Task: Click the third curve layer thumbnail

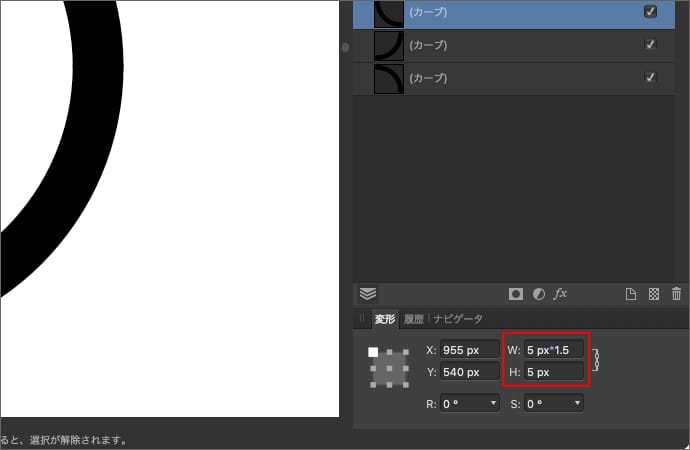Action: click(388, 78)
